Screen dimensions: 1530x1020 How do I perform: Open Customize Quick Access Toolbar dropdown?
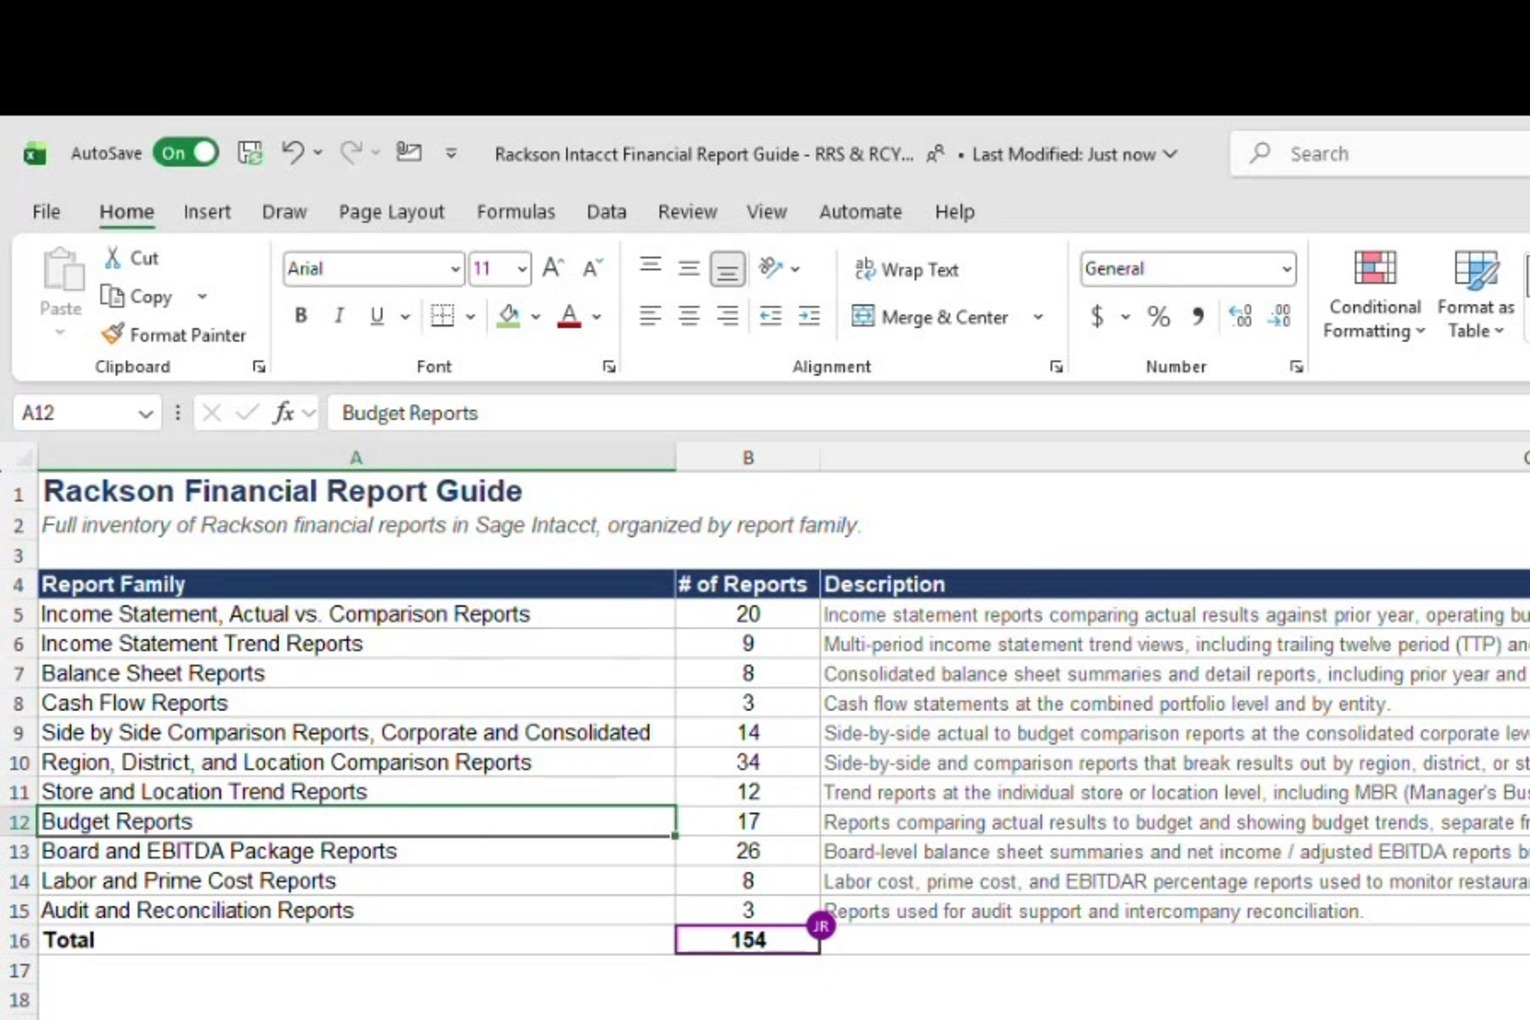[x=451, y=153]
